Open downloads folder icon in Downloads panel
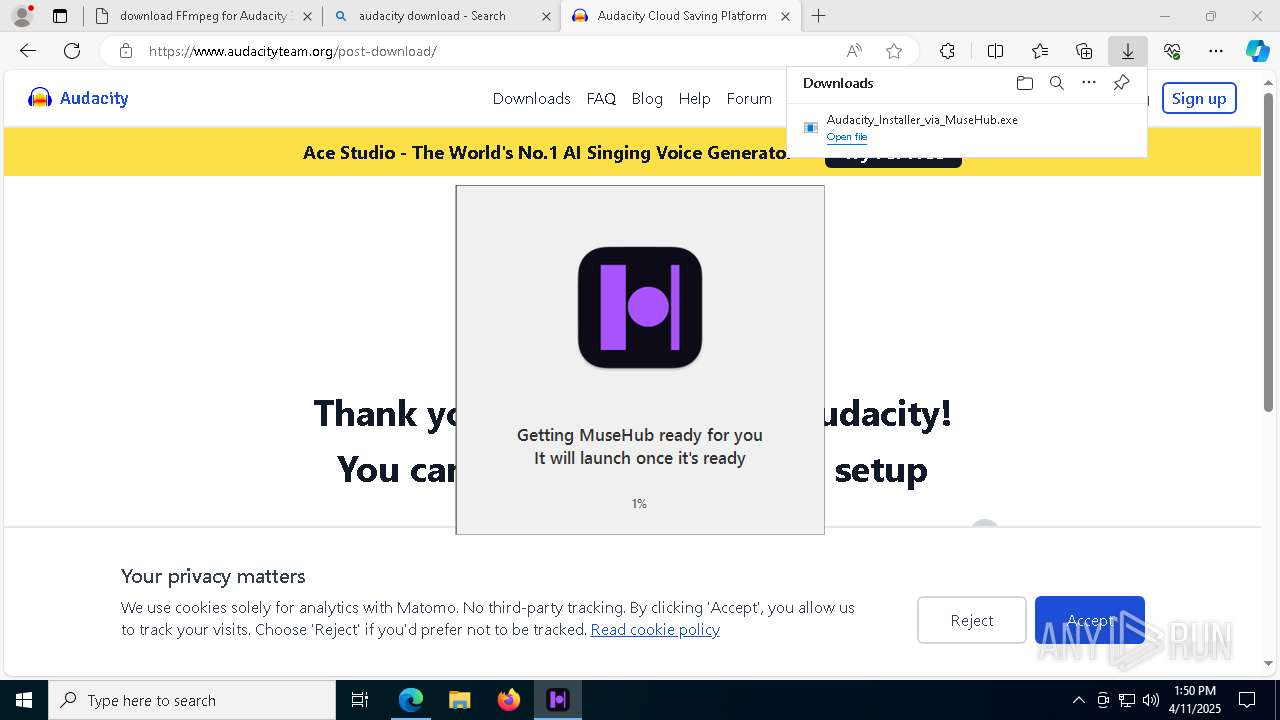This screenshot has width=1280, height=720. pos(1024,83)
